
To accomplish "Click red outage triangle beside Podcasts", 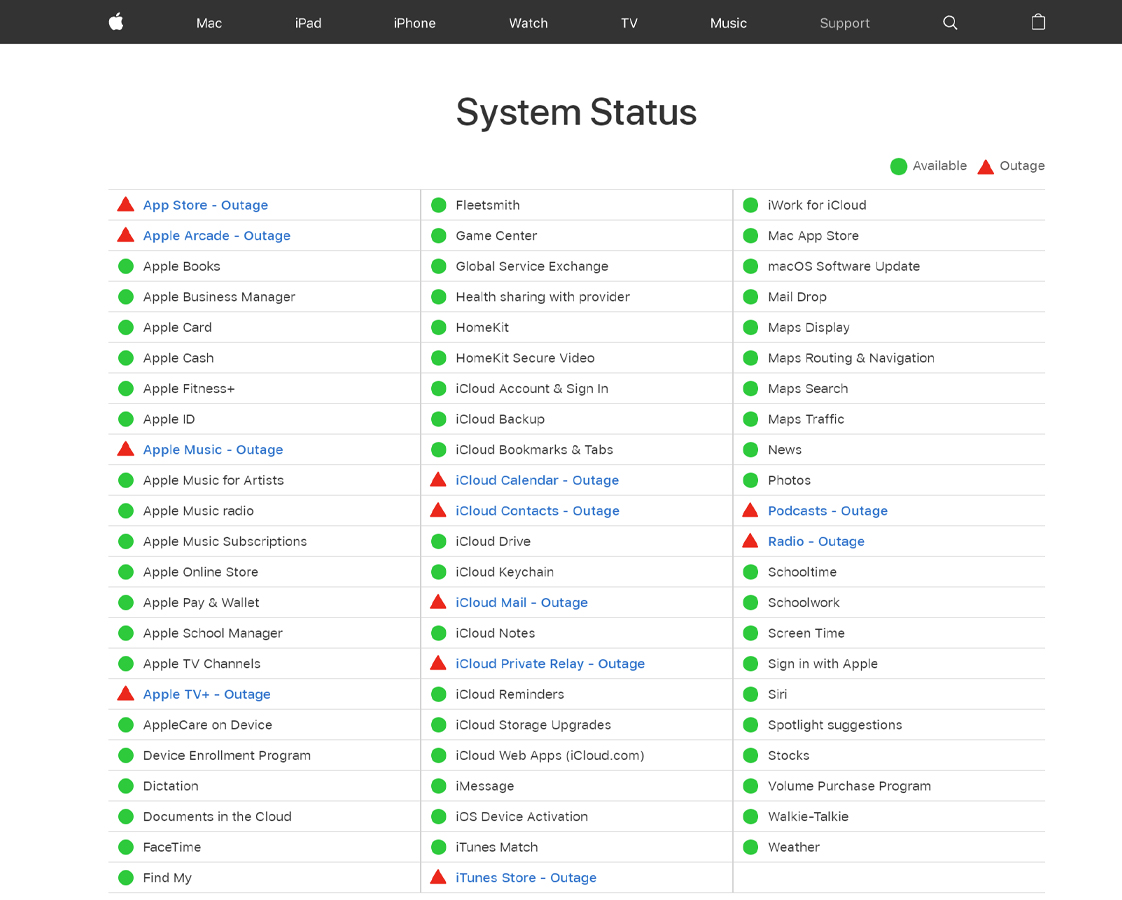I will coord(751,510).
